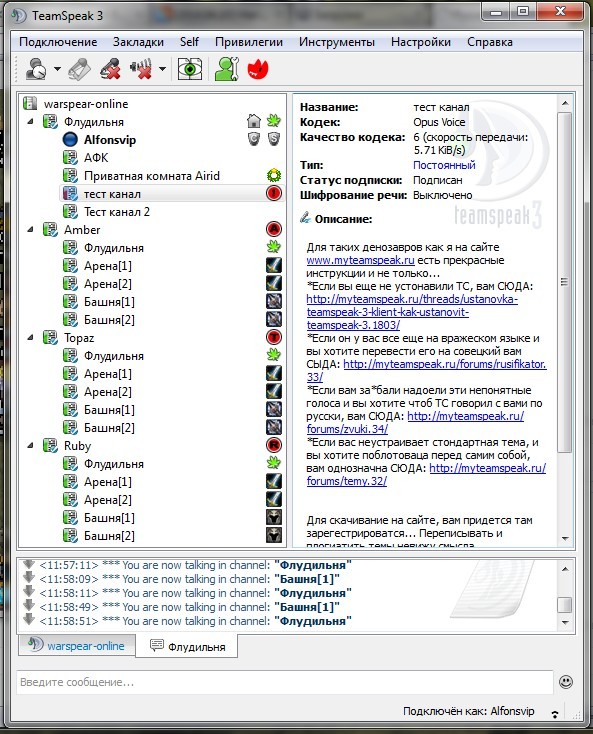Click the tower icon on Amber Башня[2]

click(274, 319)
